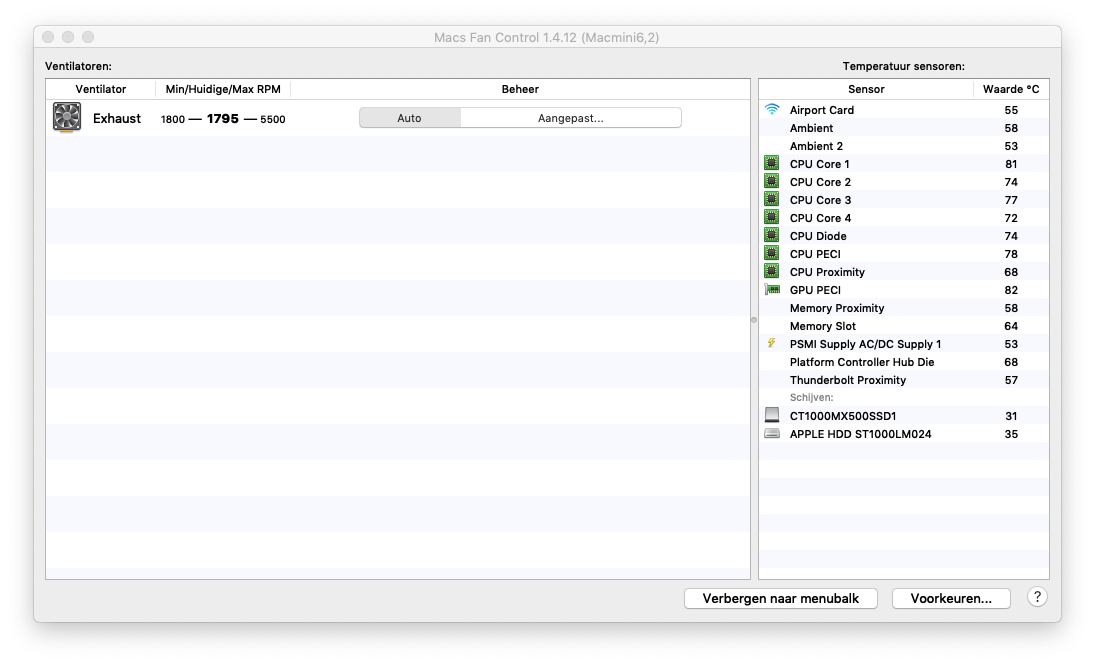Viewport: 1095px width, 664px height.
Task: Click the CPU Core 3 chip icon
Action: [772, 200]
